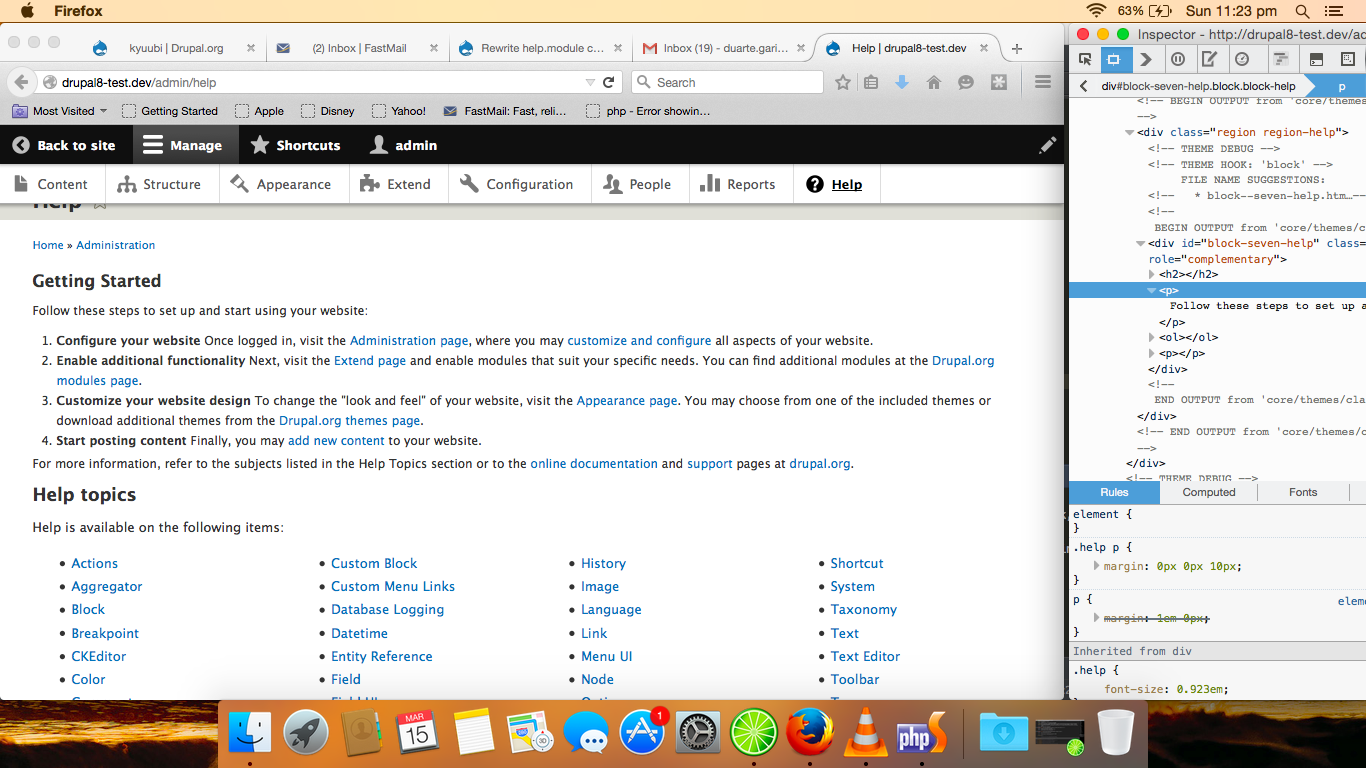Click in the Firefox search field
Image resolution: width=1366 pixels, height=768 pixels.
point(727,82)
